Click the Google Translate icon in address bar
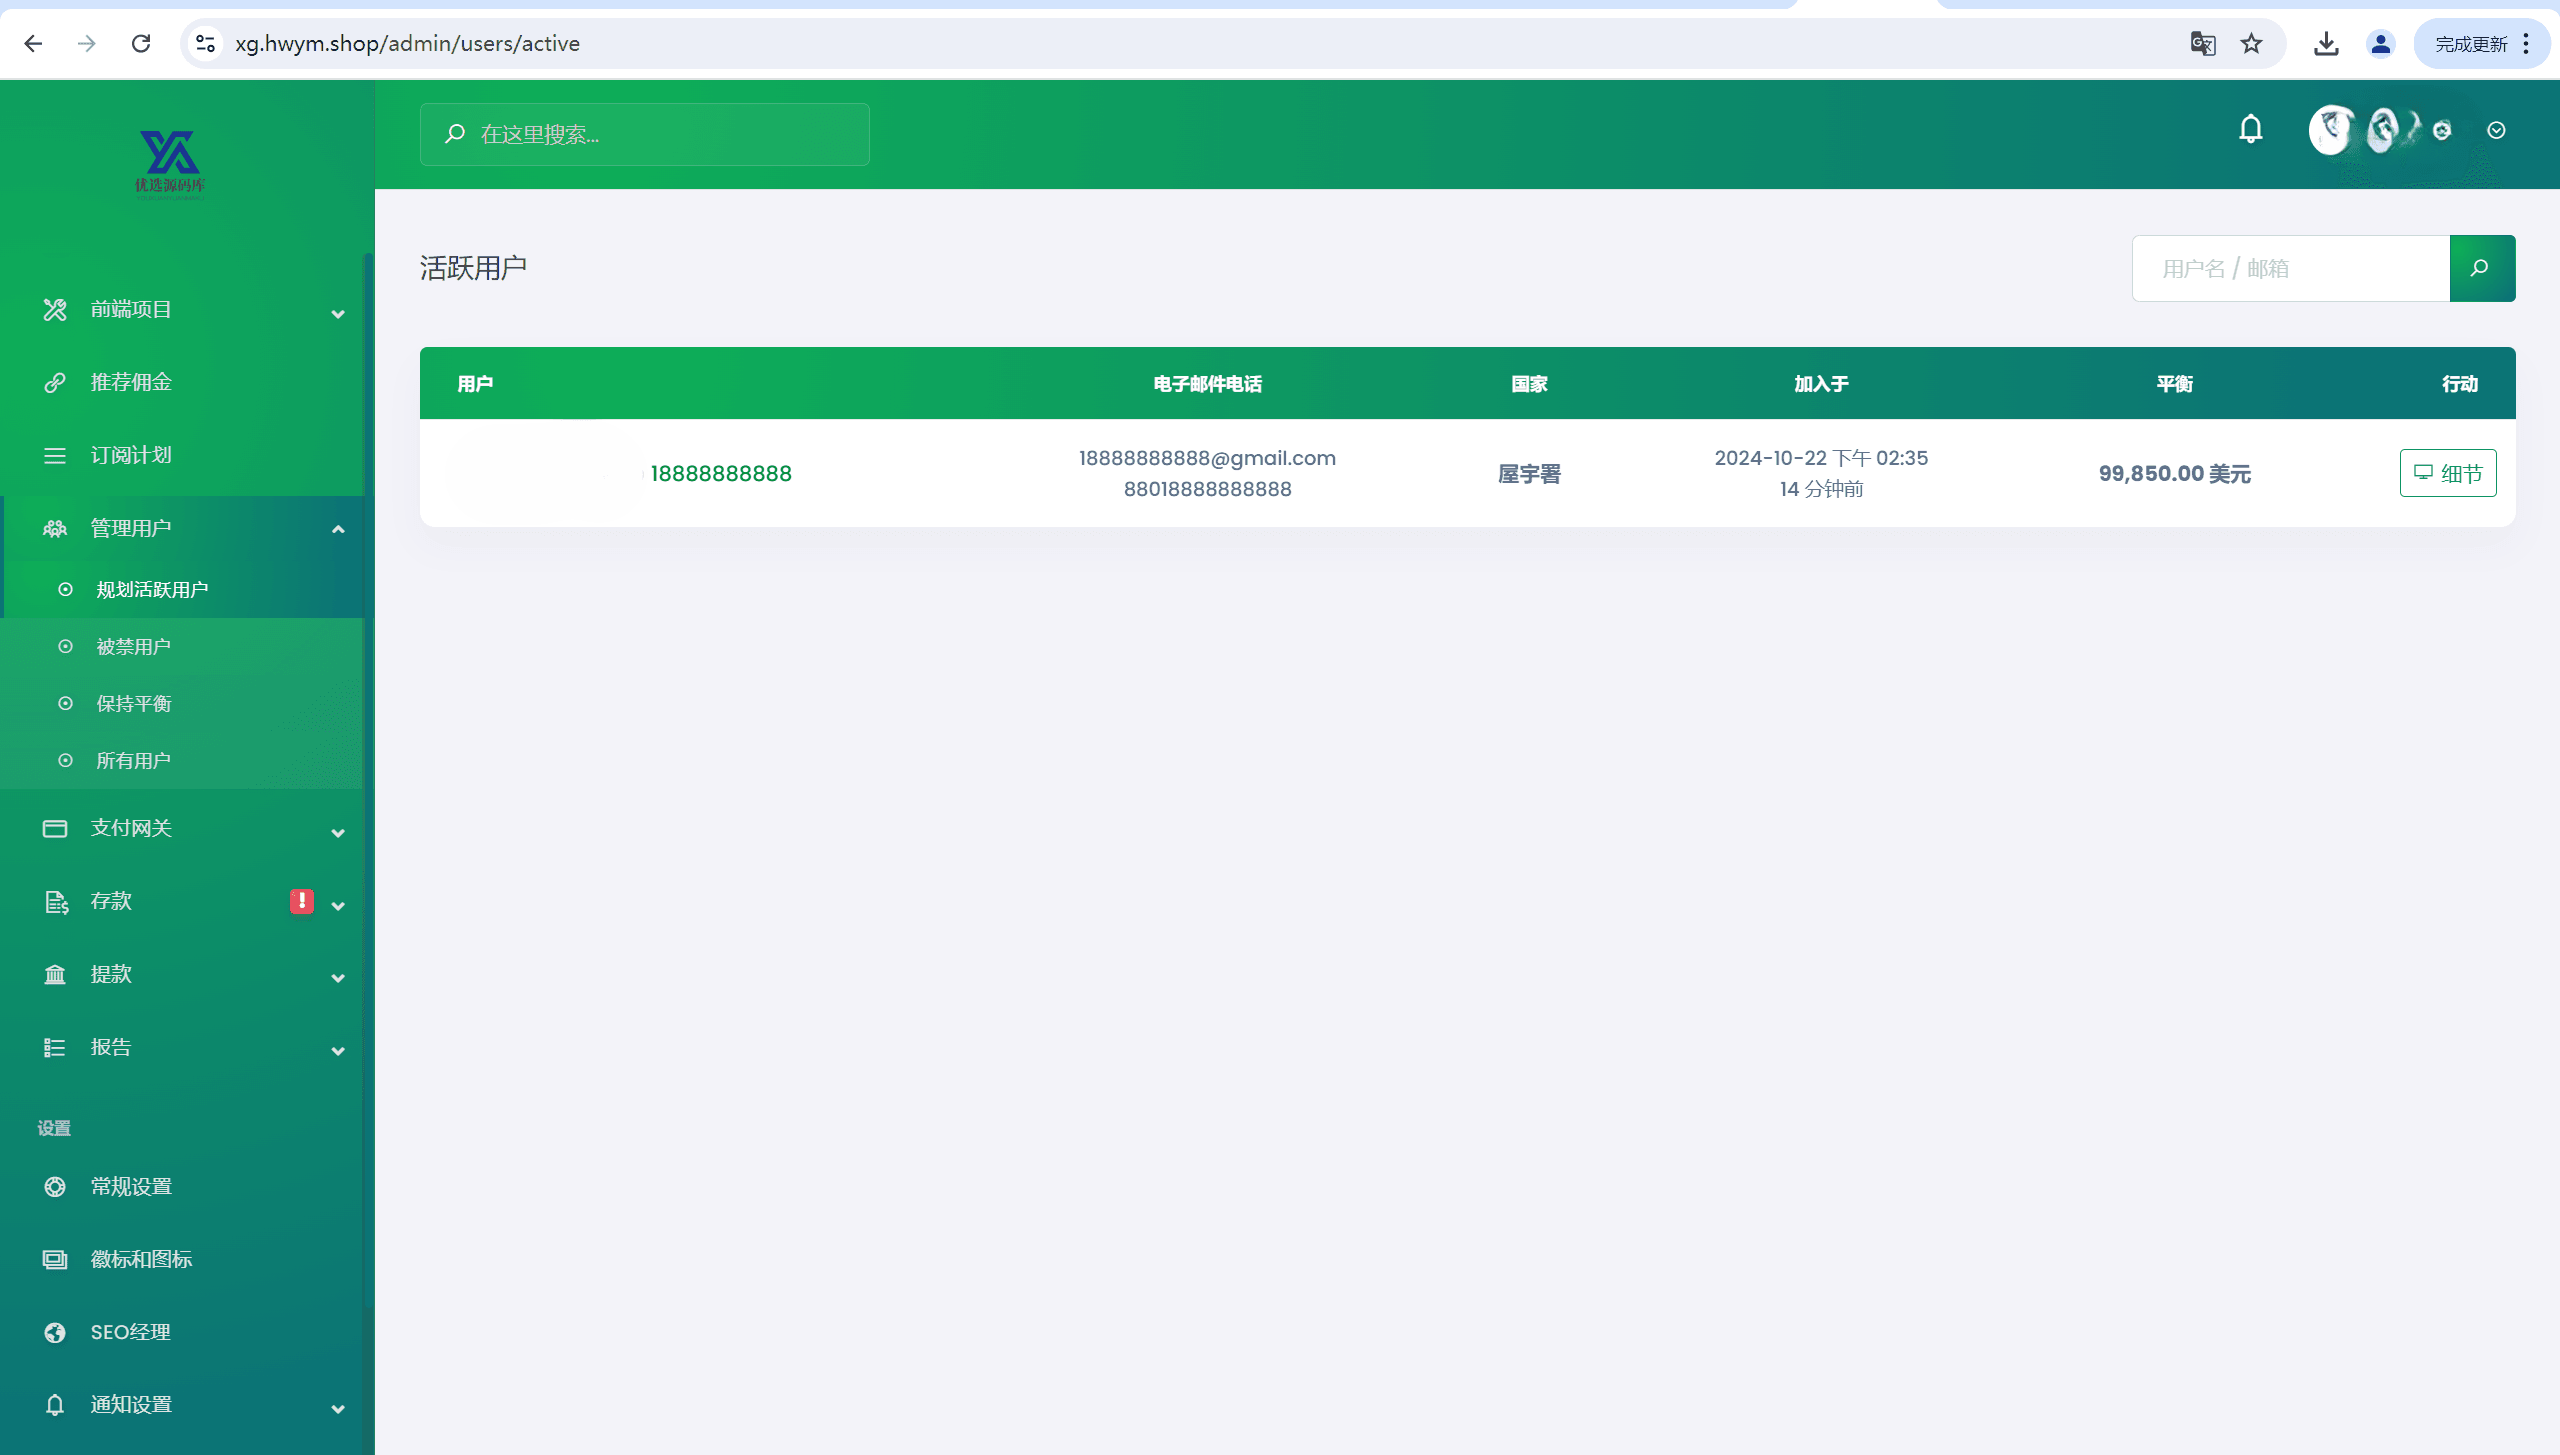The width and height of the screenshot is (2560, 1455). (2202, 44)
